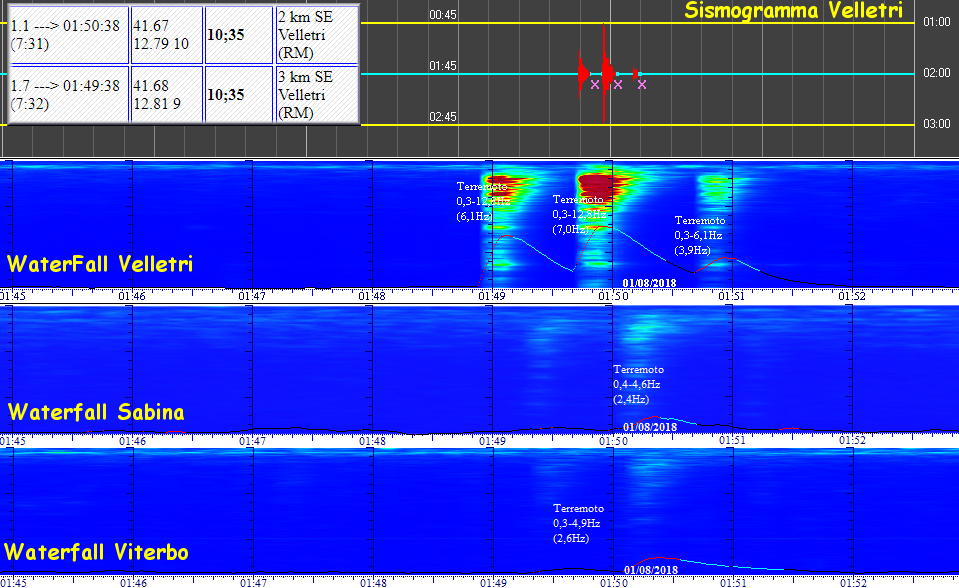959x588 pixels.
Task: Click the 'Waterfall Viterbo' label
Action: click(x=96, y=552)
